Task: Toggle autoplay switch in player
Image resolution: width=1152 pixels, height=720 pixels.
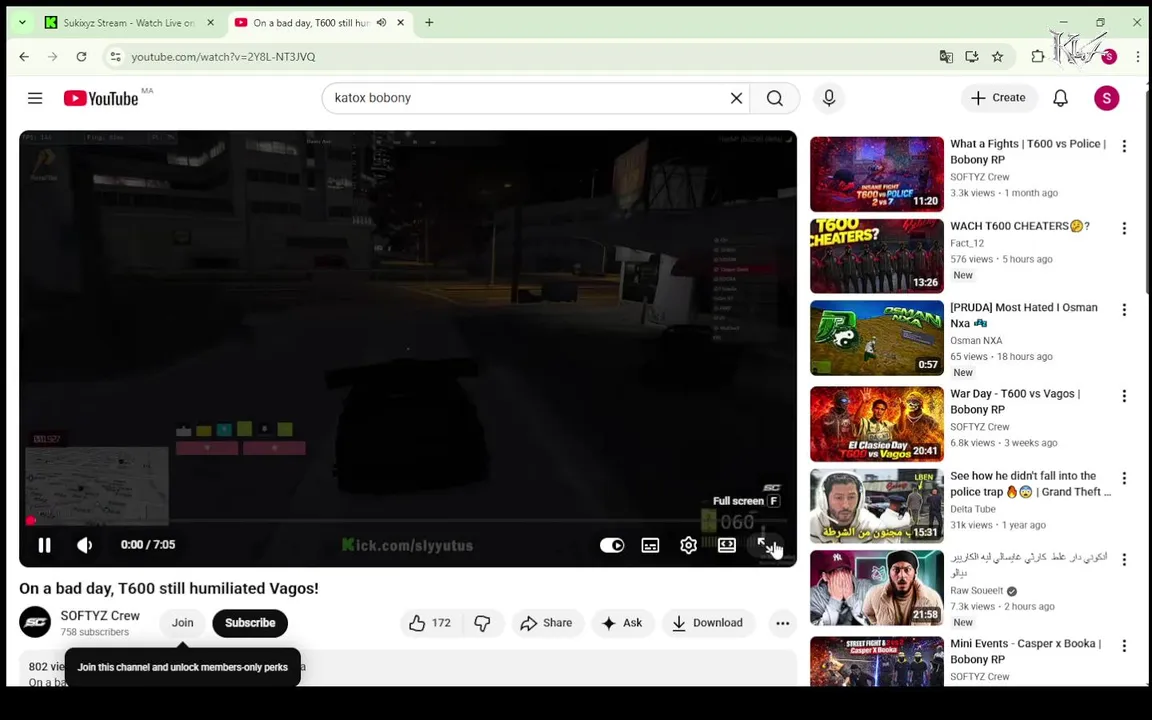Action: point(611,545)
